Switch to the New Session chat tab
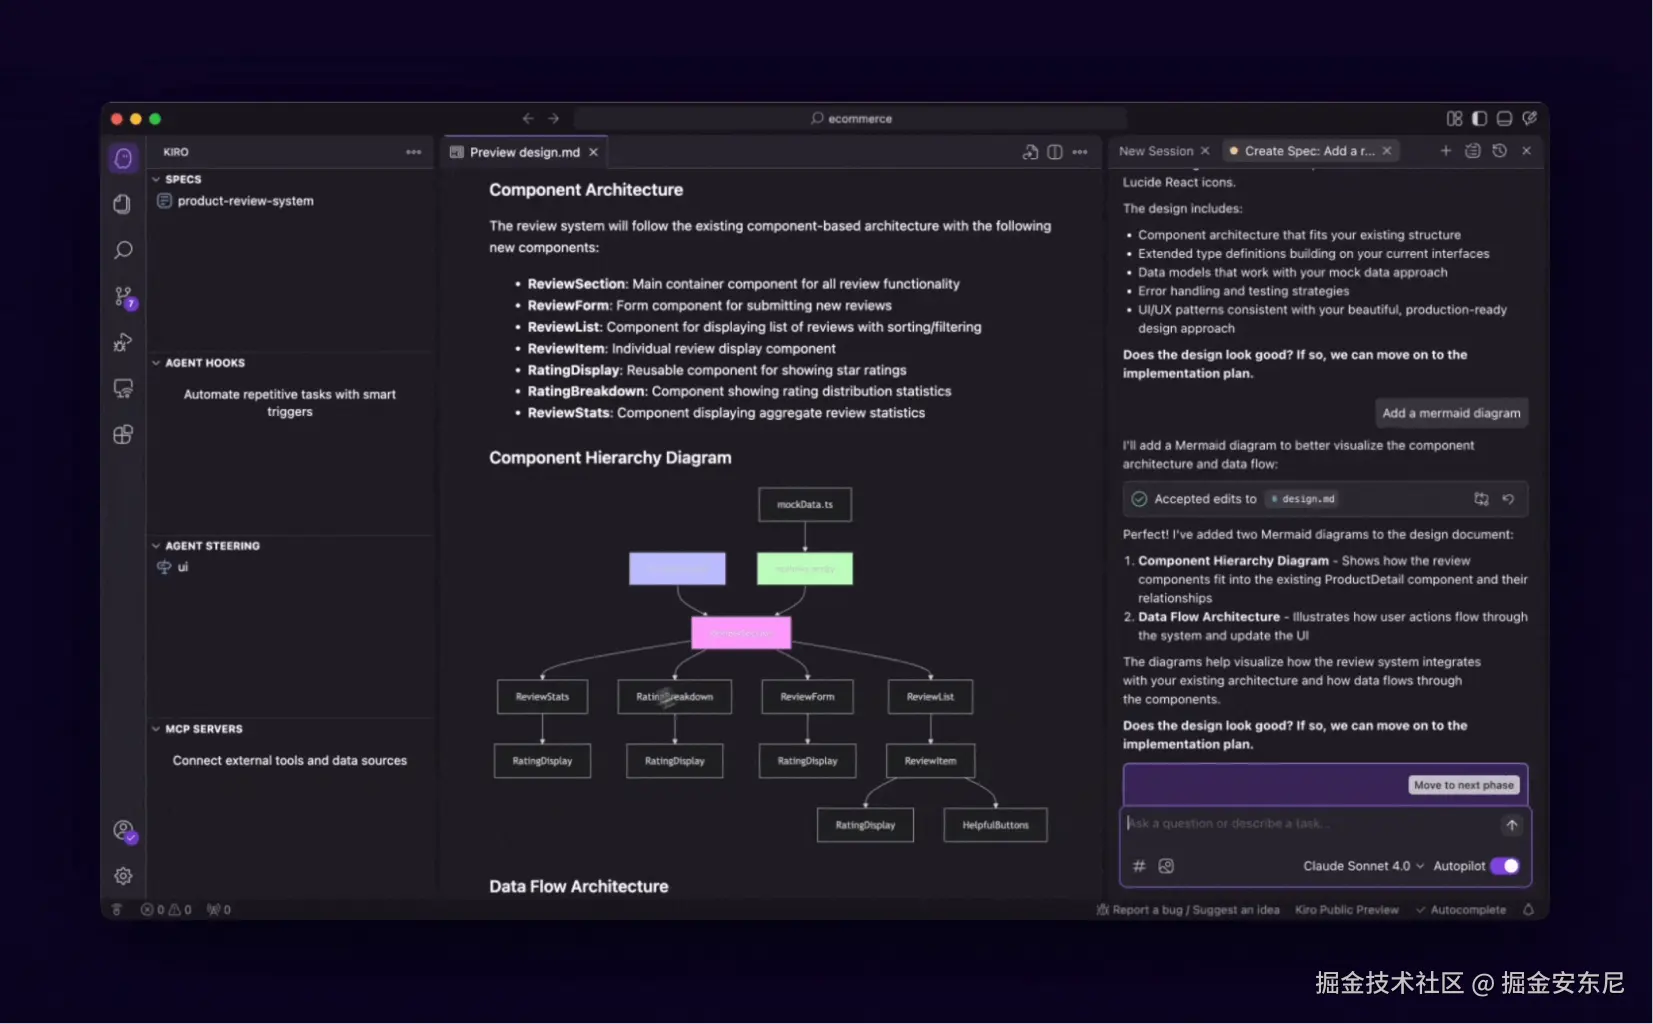1653x1024 pixels. click(1156, 151)
